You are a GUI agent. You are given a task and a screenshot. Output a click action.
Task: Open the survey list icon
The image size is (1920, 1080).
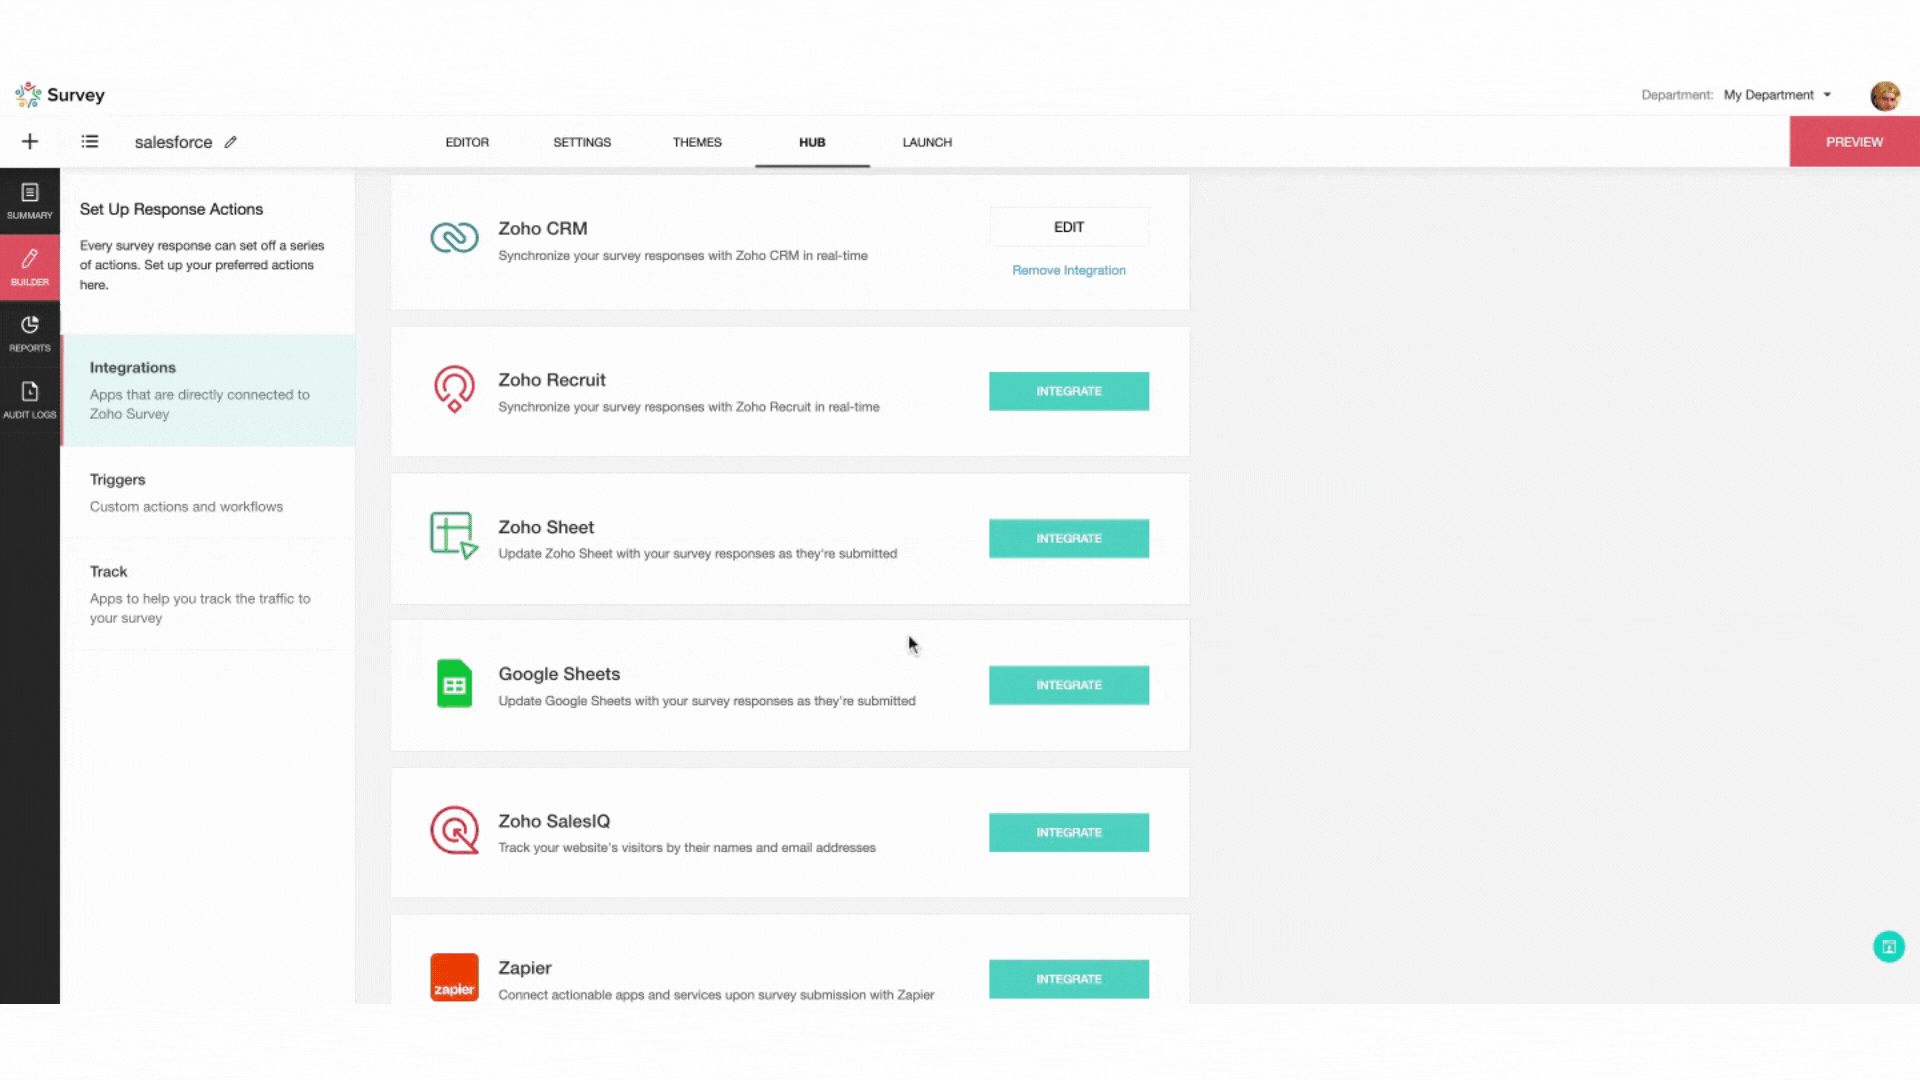click(x=90, y=142)
